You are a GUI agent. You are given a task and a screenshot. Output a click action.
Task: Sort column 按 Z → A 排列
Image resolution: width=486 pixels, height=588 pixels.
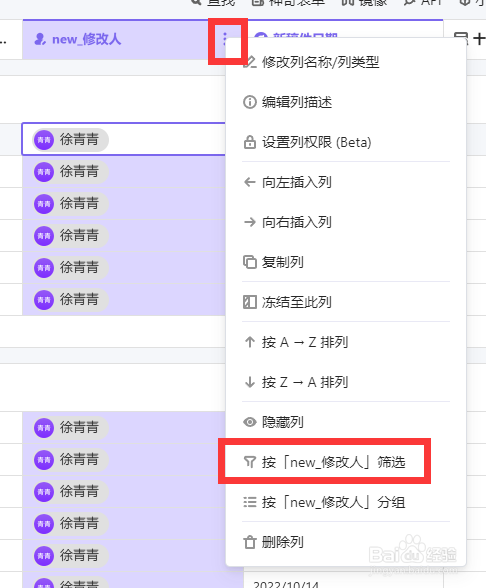pyautogui.click(x=305, y=382)
